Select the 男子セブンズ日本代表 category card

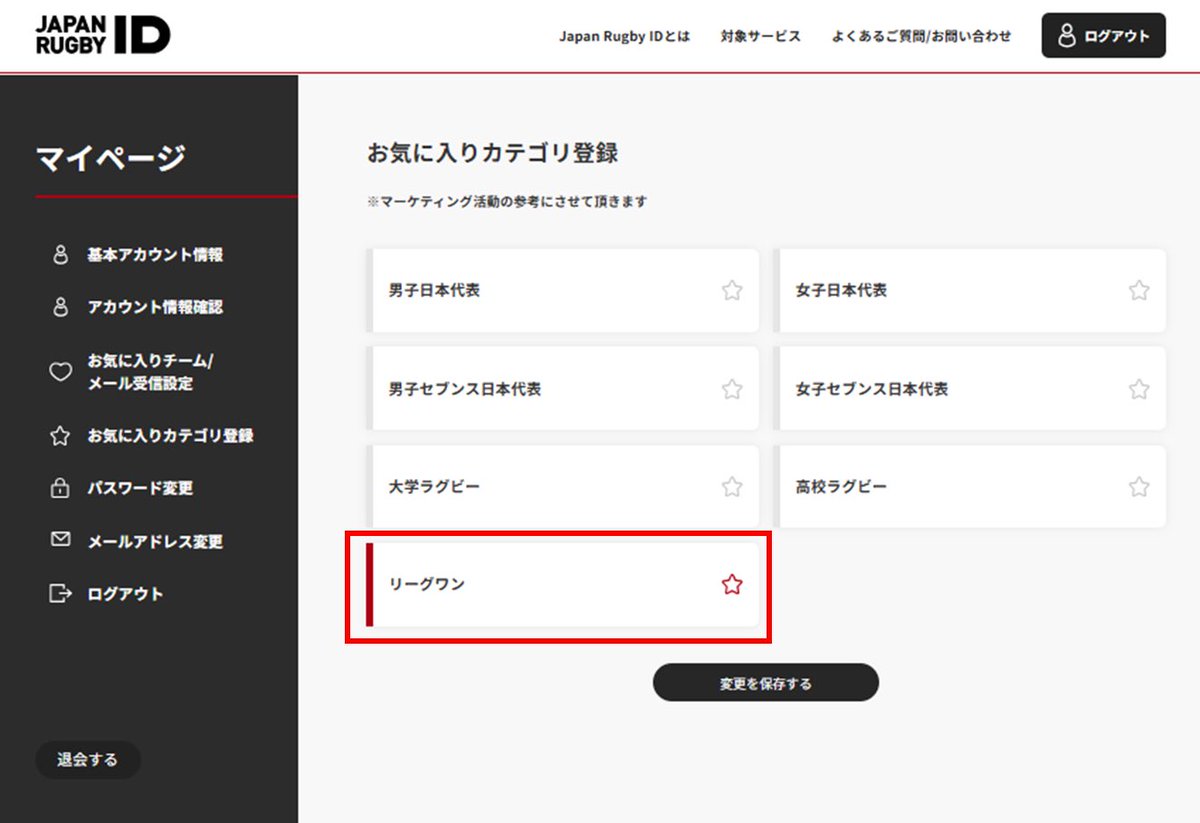563,389
